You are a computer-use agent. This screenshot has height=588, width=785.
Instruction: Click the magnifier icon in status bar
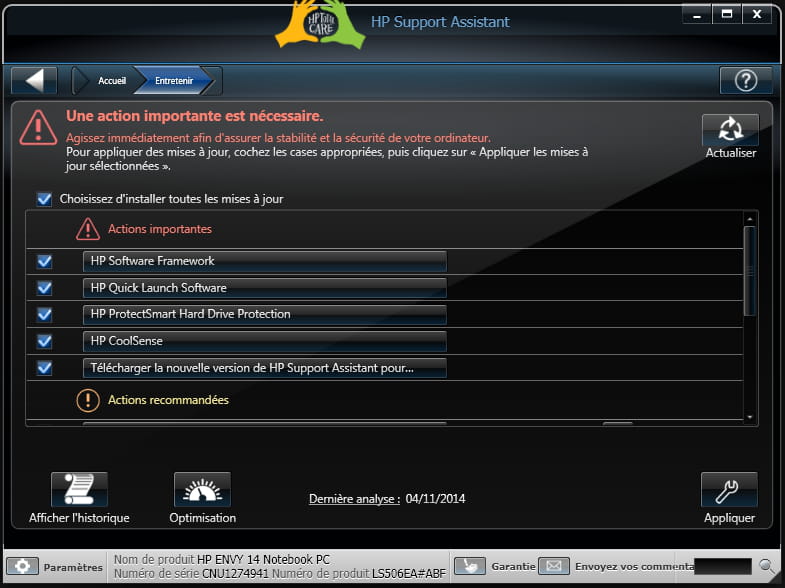[766, 566]
